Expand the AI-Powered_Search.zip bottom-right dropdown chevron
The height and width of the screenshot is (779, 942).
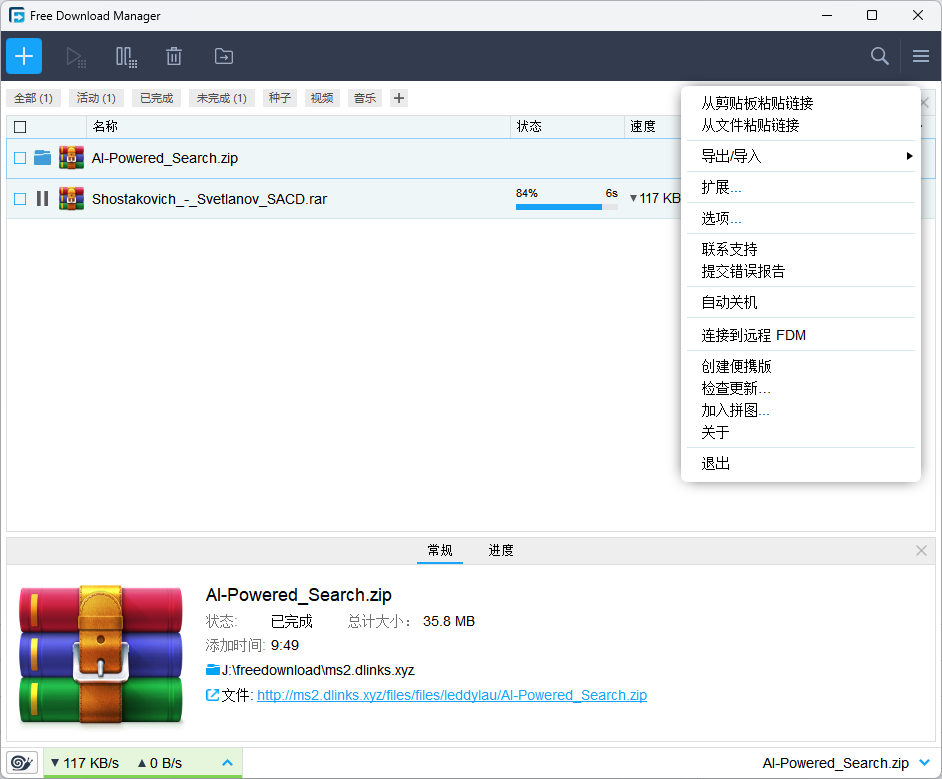[x=925, y=763]
